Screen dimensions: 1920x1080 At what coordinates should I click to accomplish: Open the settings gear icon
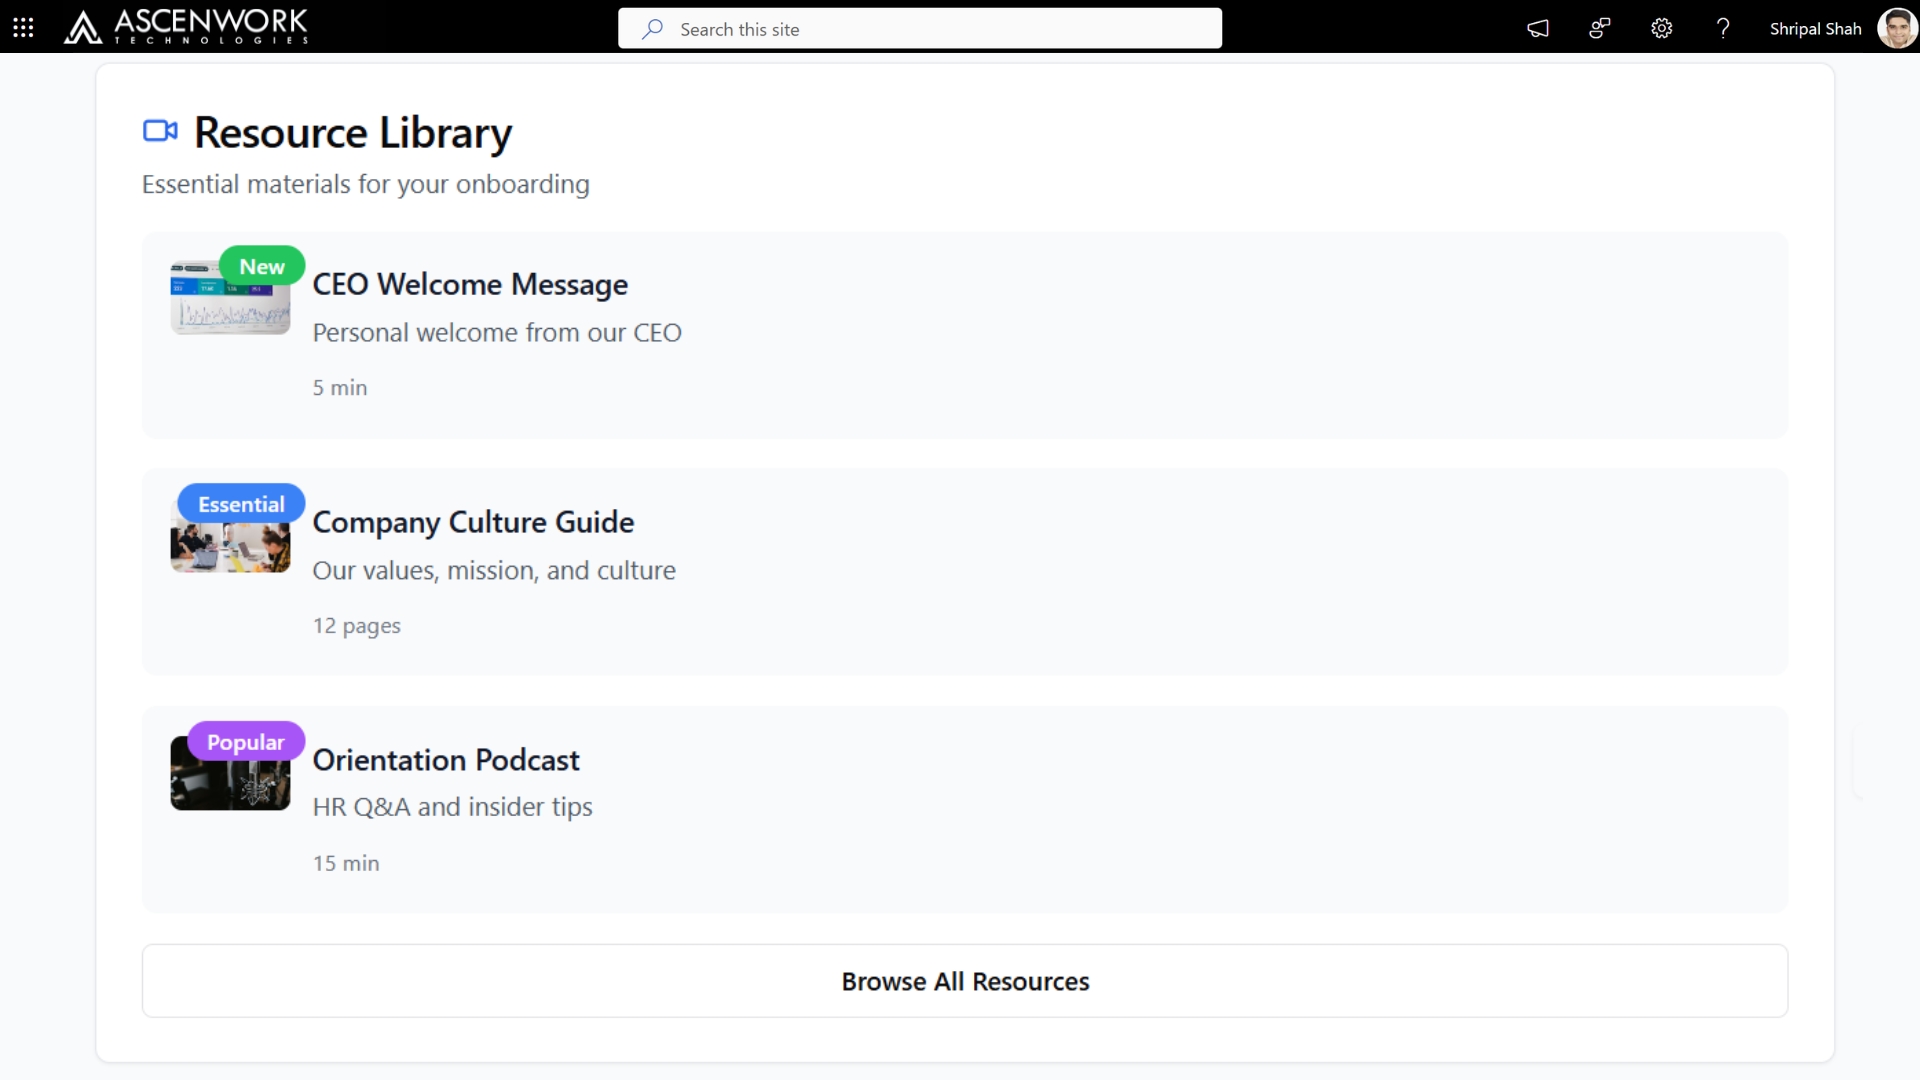pyautogui.click(x=1661, y=28)
